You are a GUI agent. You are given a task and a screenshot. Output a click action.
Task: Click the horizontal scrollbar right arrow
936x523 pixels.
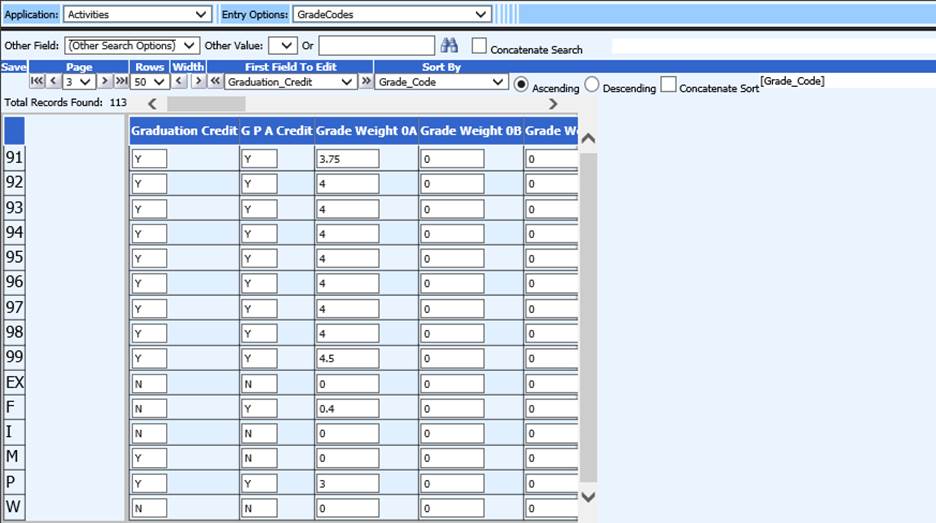click(x=553, y=104)
